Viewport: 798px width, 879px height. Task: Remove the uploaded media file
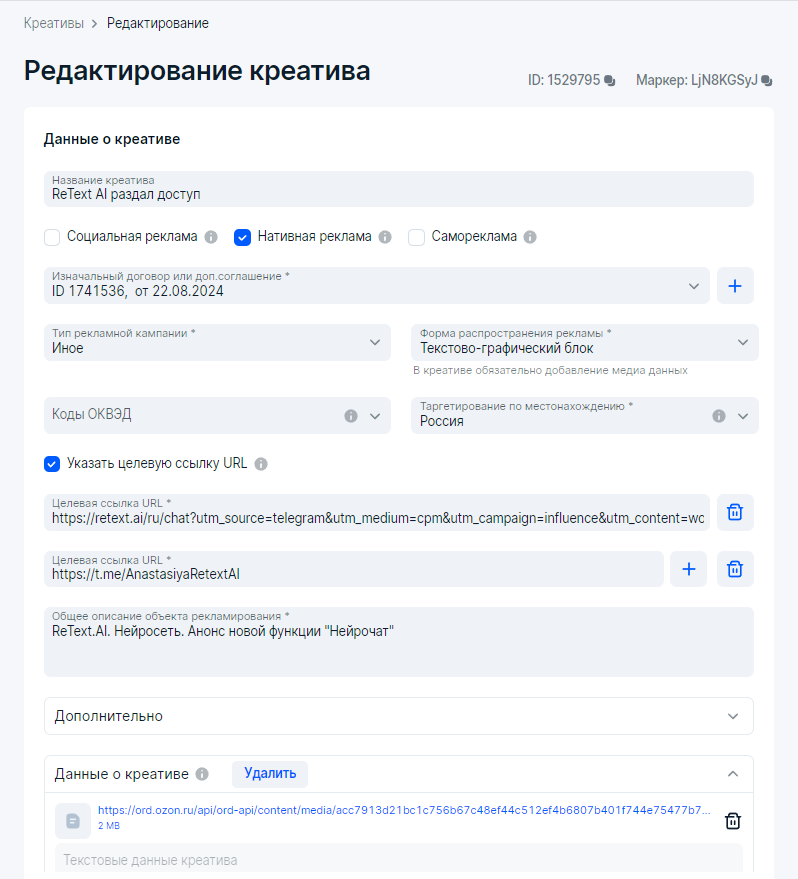(732, 820)
